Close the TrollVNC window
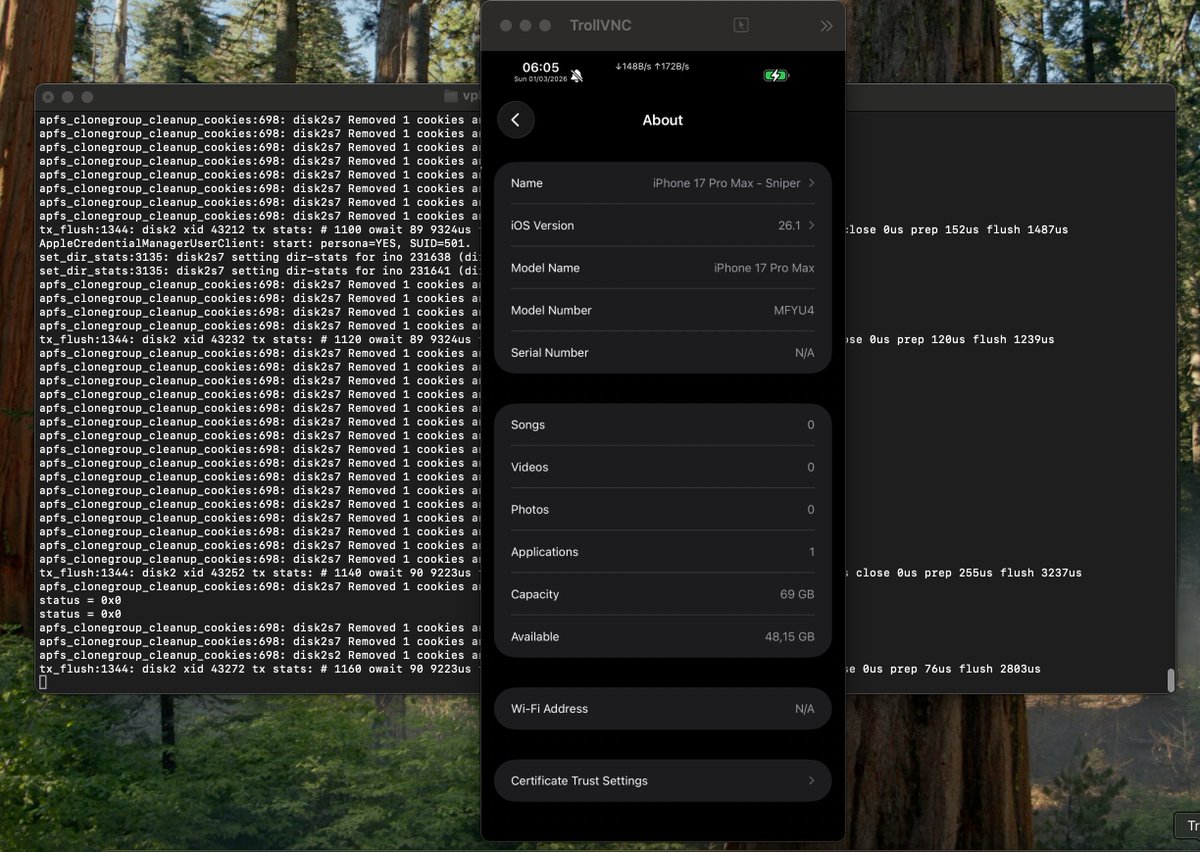The width and height of the screenshot is (1200, 852). pyautogui.click(x=505, y=25)
